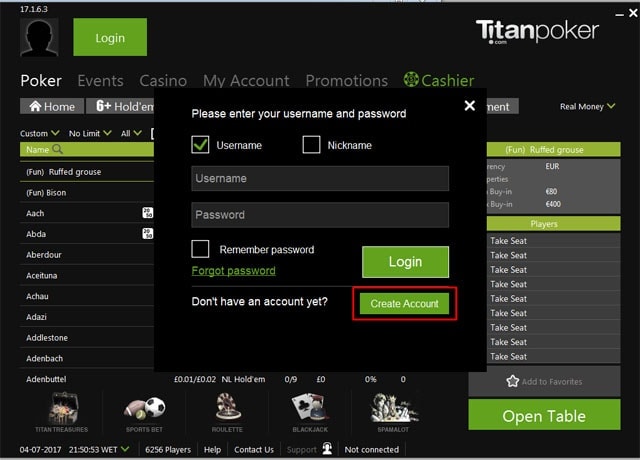The image size is (640, 460).
Task: Select the Aberdour table row
Action: (x=87, y=255)
